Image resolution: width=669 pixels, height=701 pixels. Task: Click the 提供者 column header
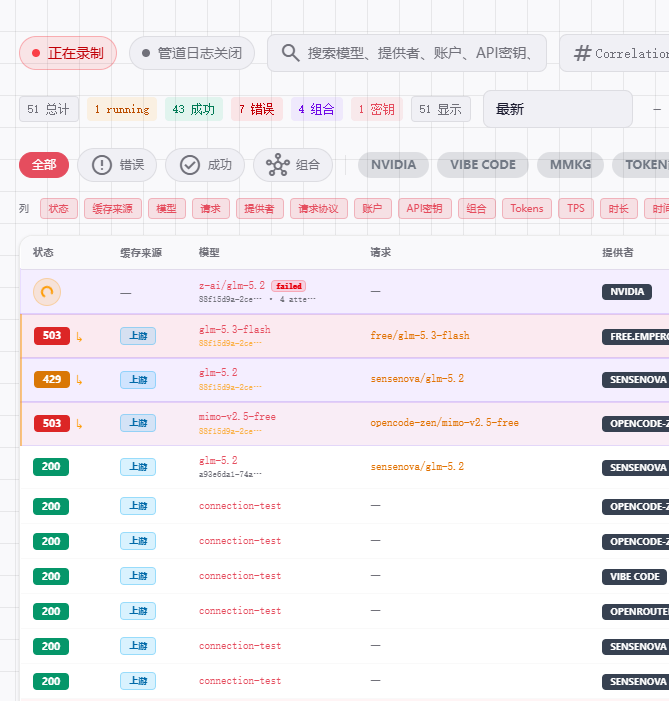pyautogui.click(x=618, y=253)
